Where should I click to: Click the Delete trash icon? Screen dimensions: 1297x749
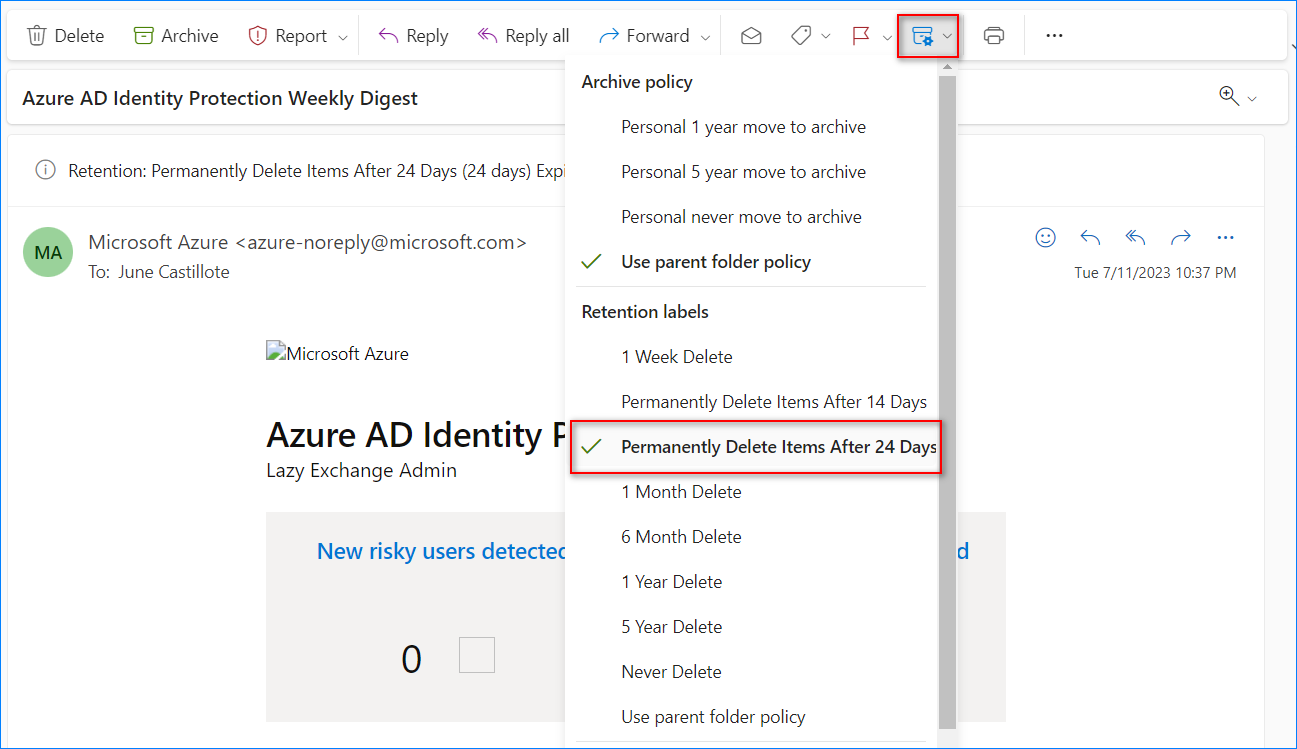[37, 36]
